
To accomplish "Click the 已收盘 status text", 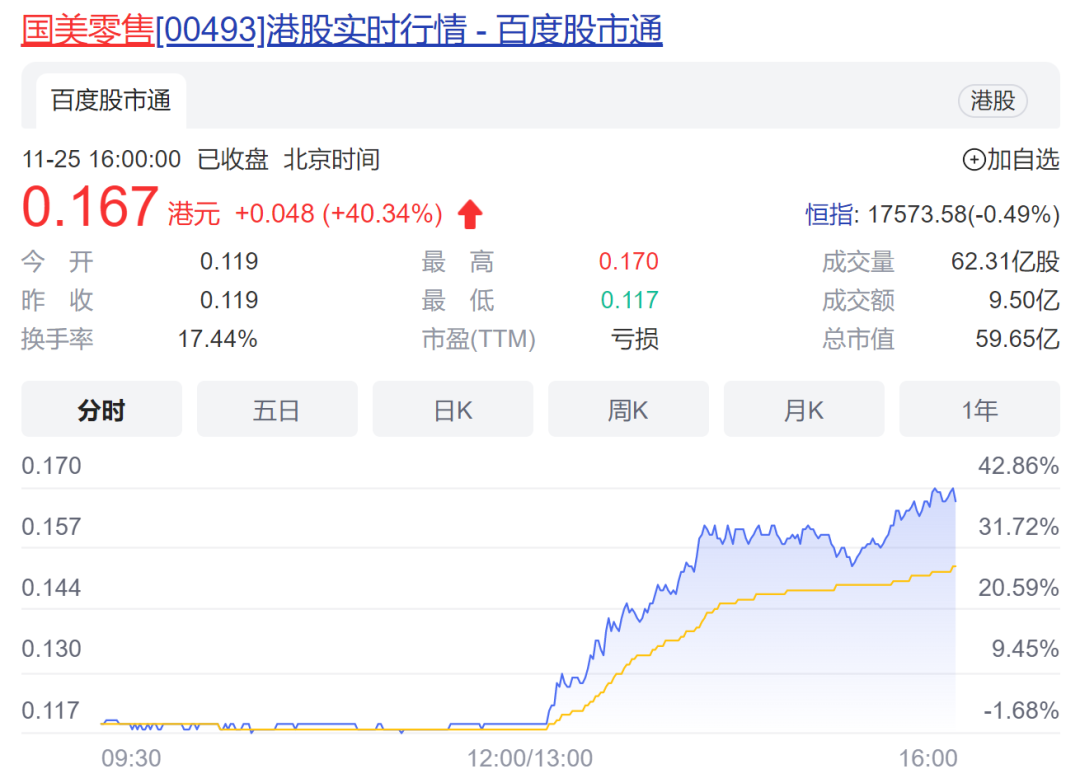I will [x=233, y=160].
